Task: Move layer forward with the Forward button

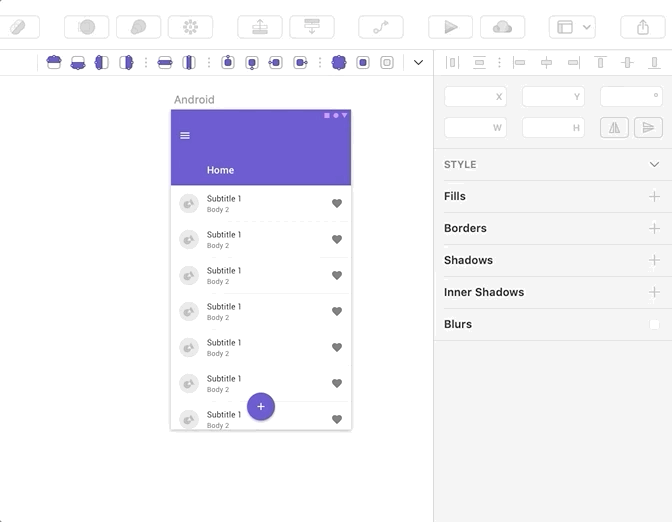Action: tap(260, 27)
